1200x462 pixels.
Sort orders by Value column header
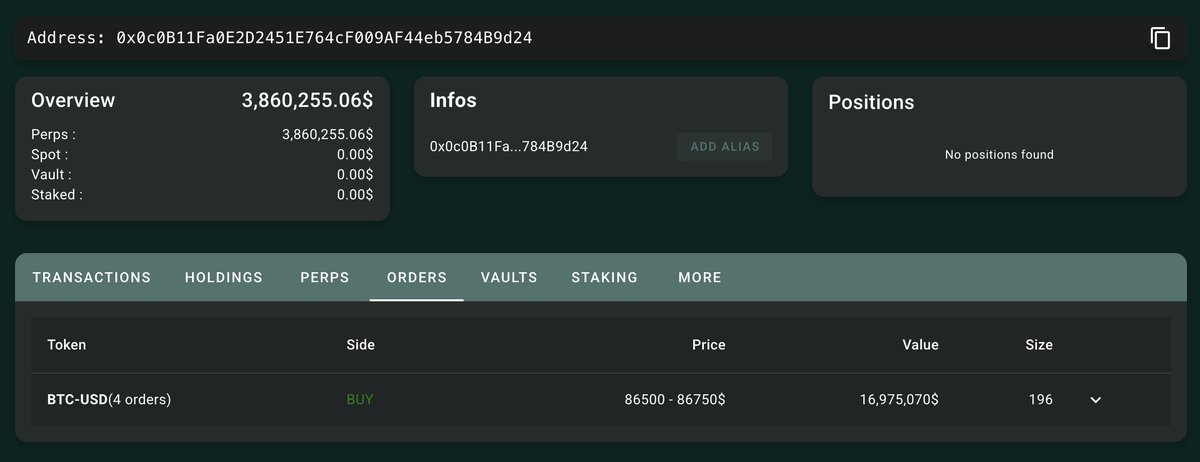(x=920, y=345)
